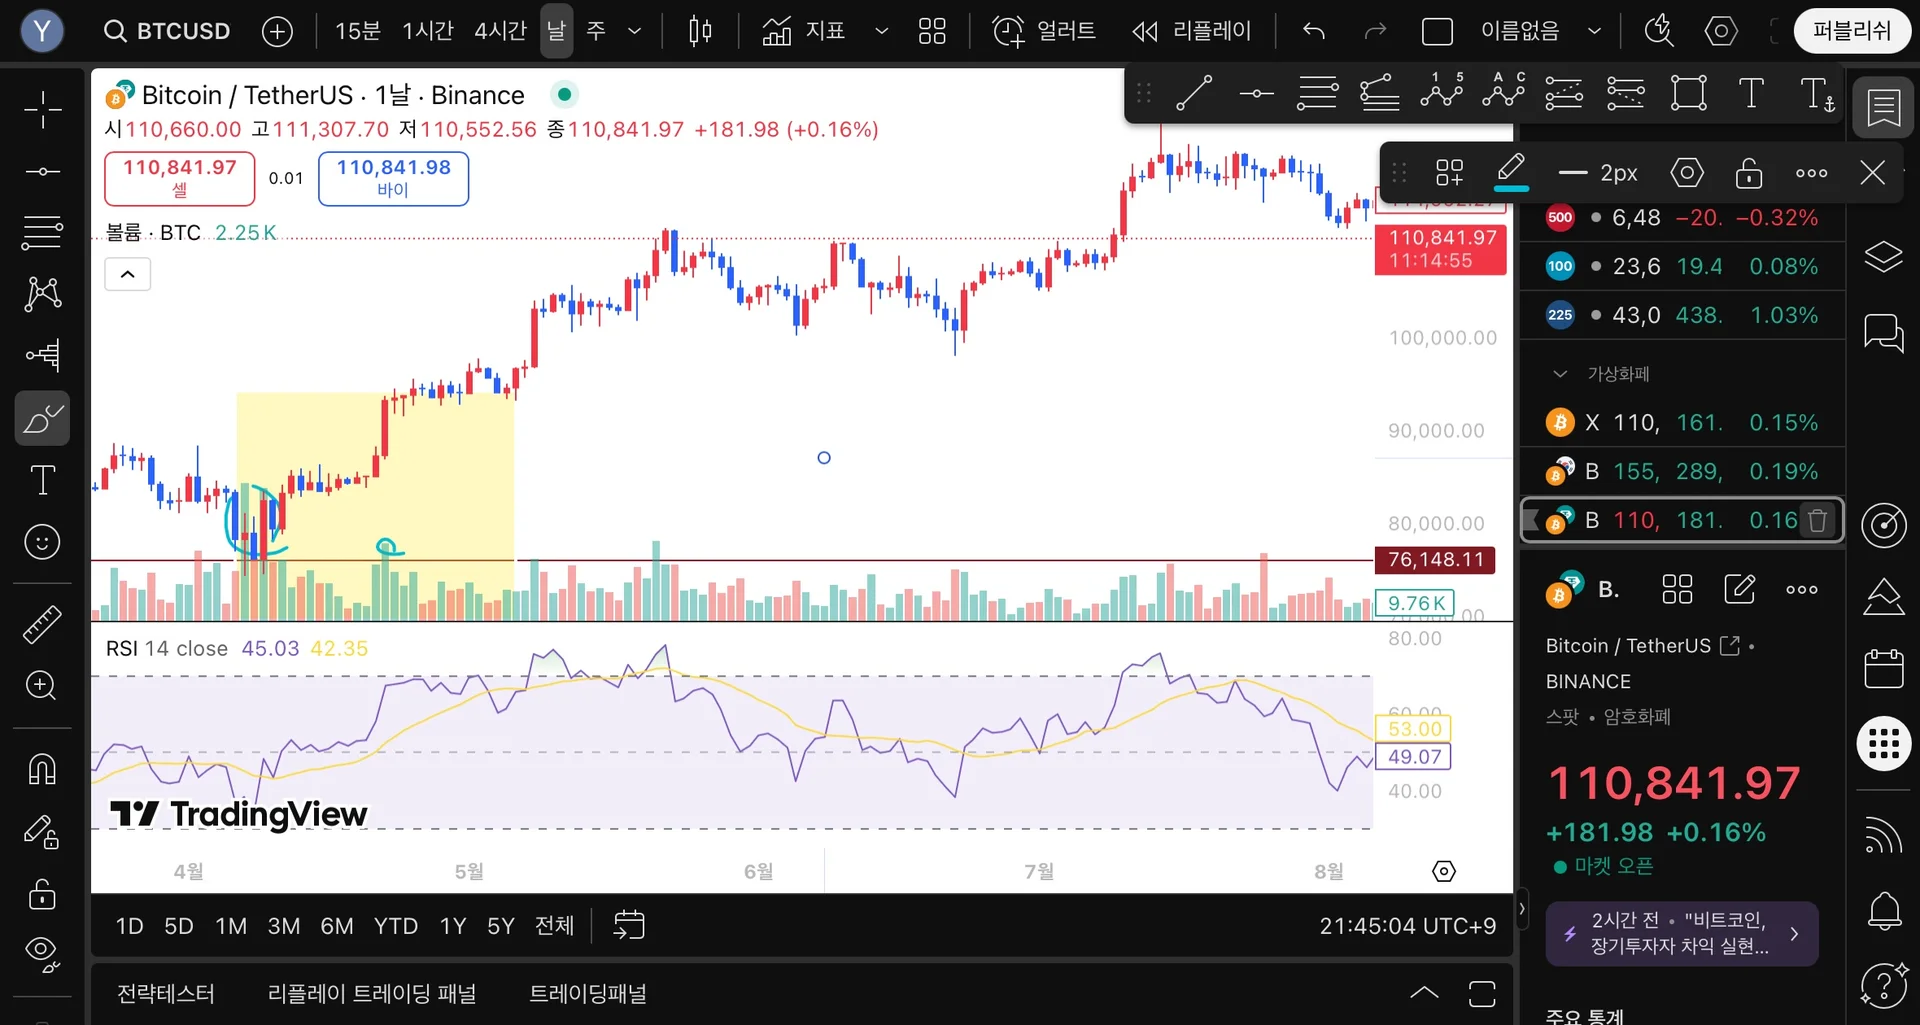This screenshot has height=1025, width=1920.
Task: Select the 날 daily timeframe
Action: pyautogui.click(x=556, y=31)
